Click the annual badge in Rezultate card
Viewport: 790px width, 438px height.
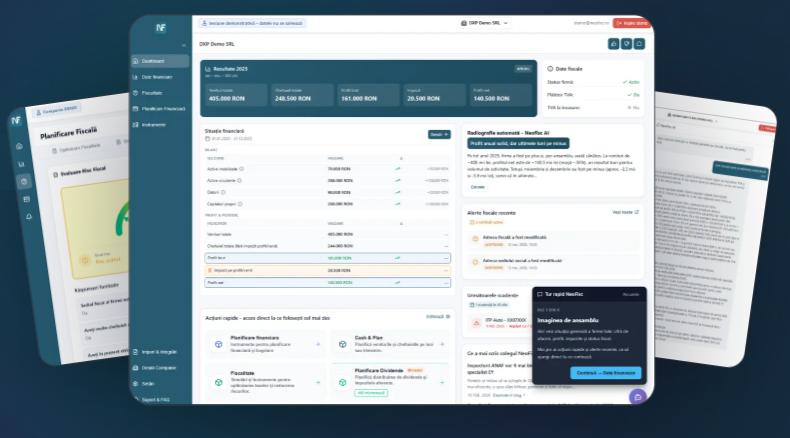[522, 69]
